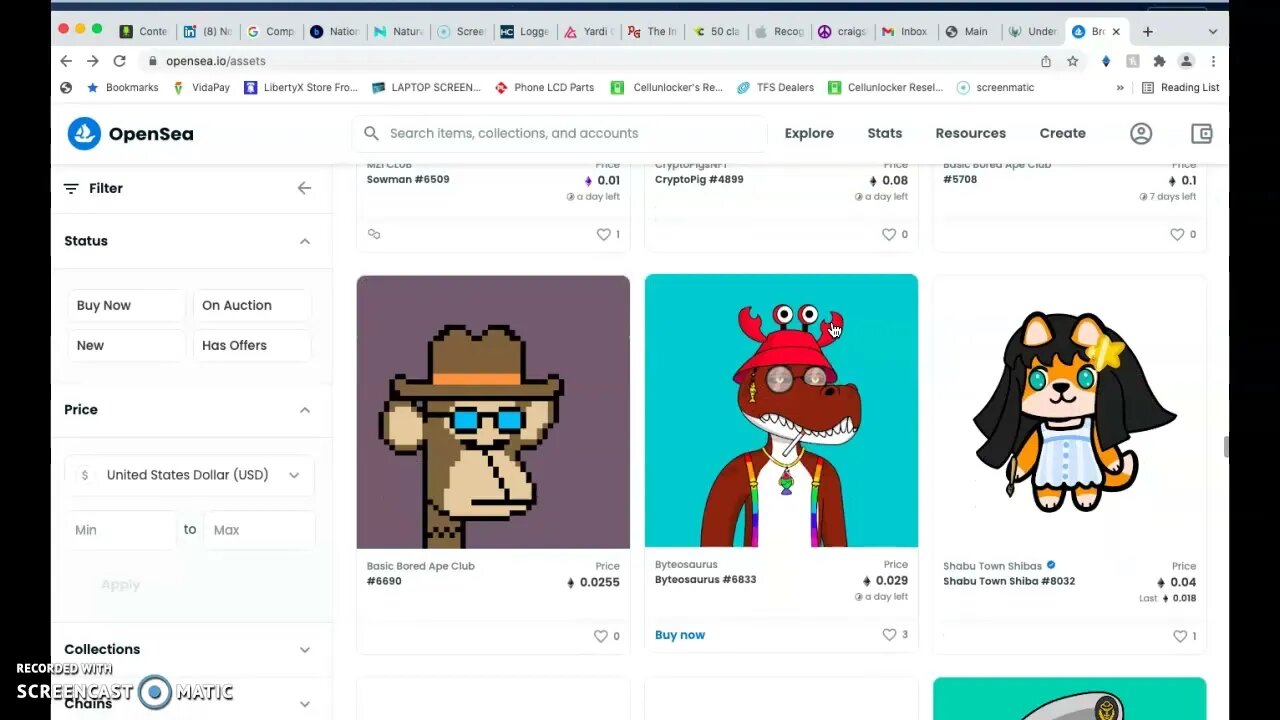Toggle Buy Now status filter

126,305
